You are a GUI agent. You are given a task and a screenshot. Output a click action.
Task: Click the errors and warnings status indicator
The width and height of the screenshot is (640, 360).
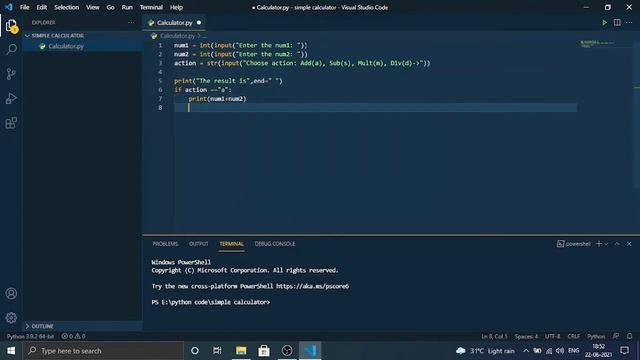[x=73, y=336]
